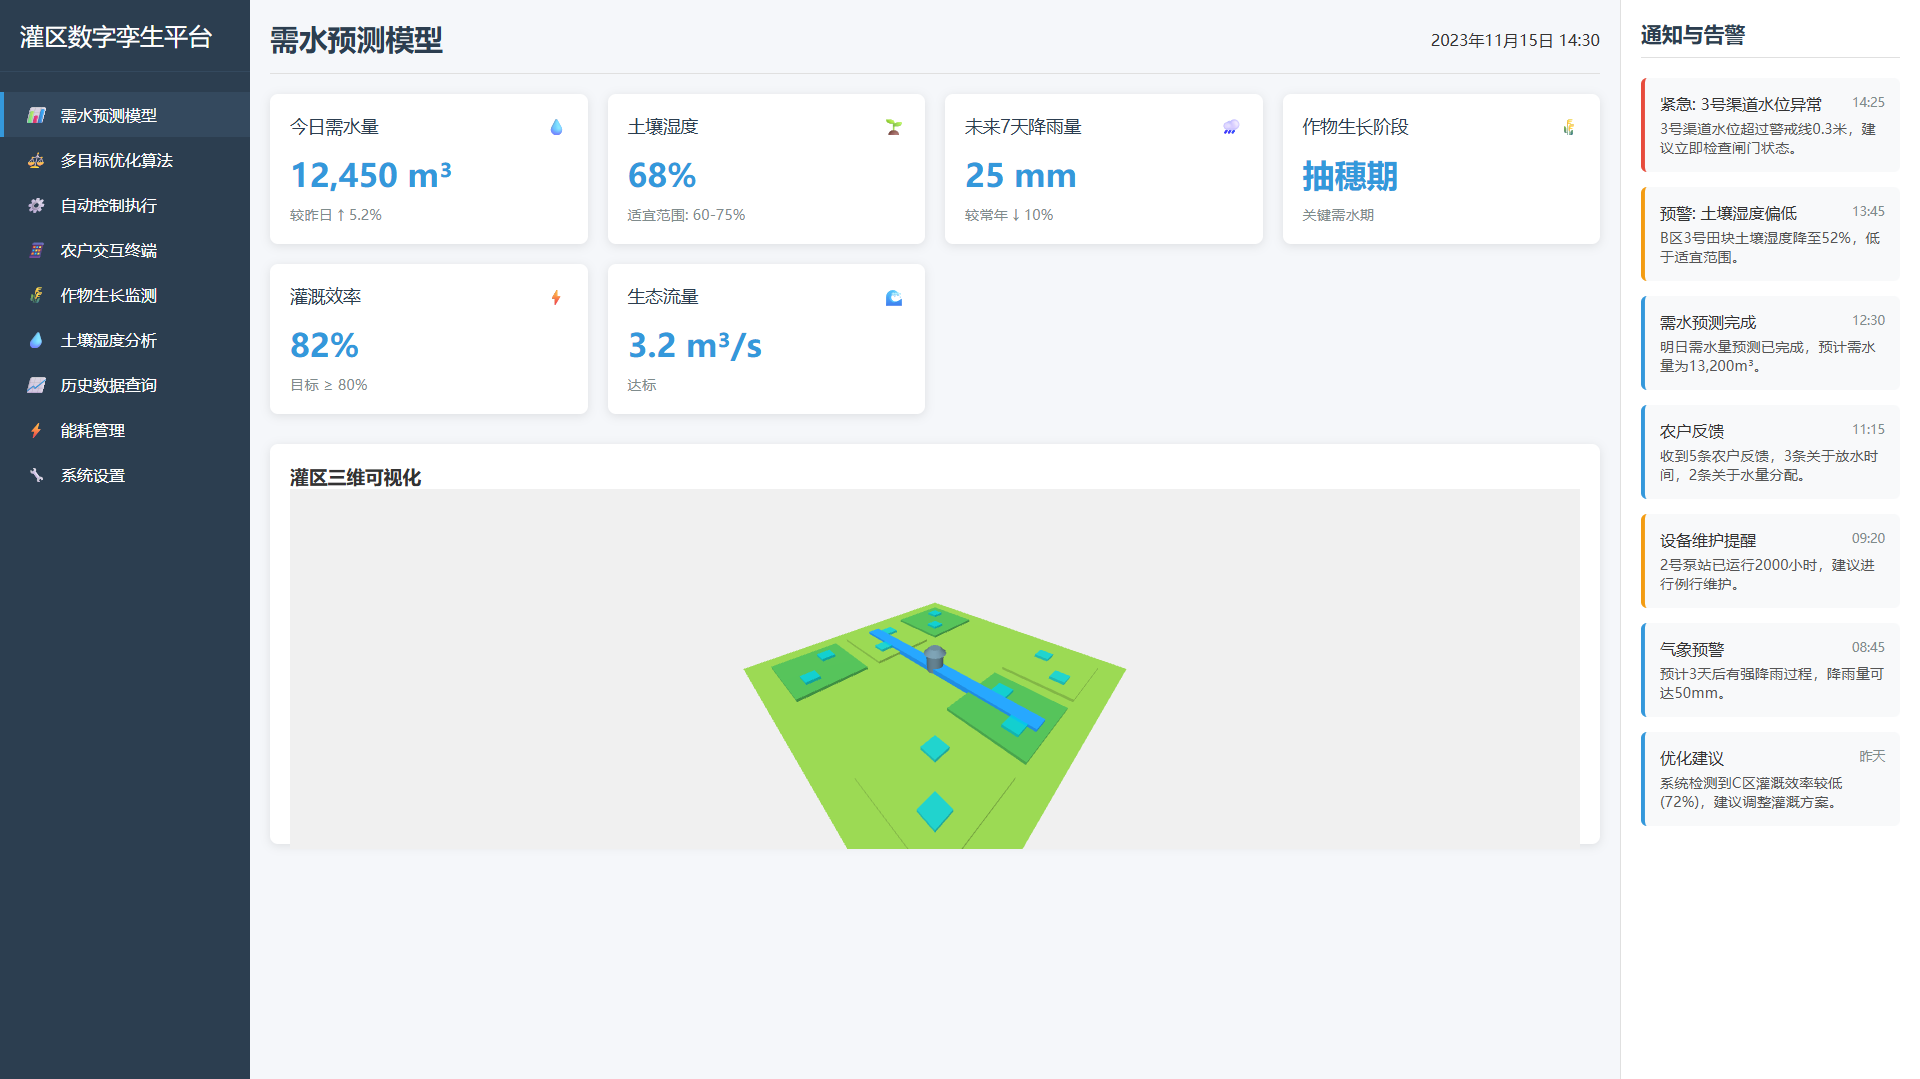Click the seedling icon on 土壤湿度 card
The height and width of the screenshot is (1079, 1920).
coord(893,127)
